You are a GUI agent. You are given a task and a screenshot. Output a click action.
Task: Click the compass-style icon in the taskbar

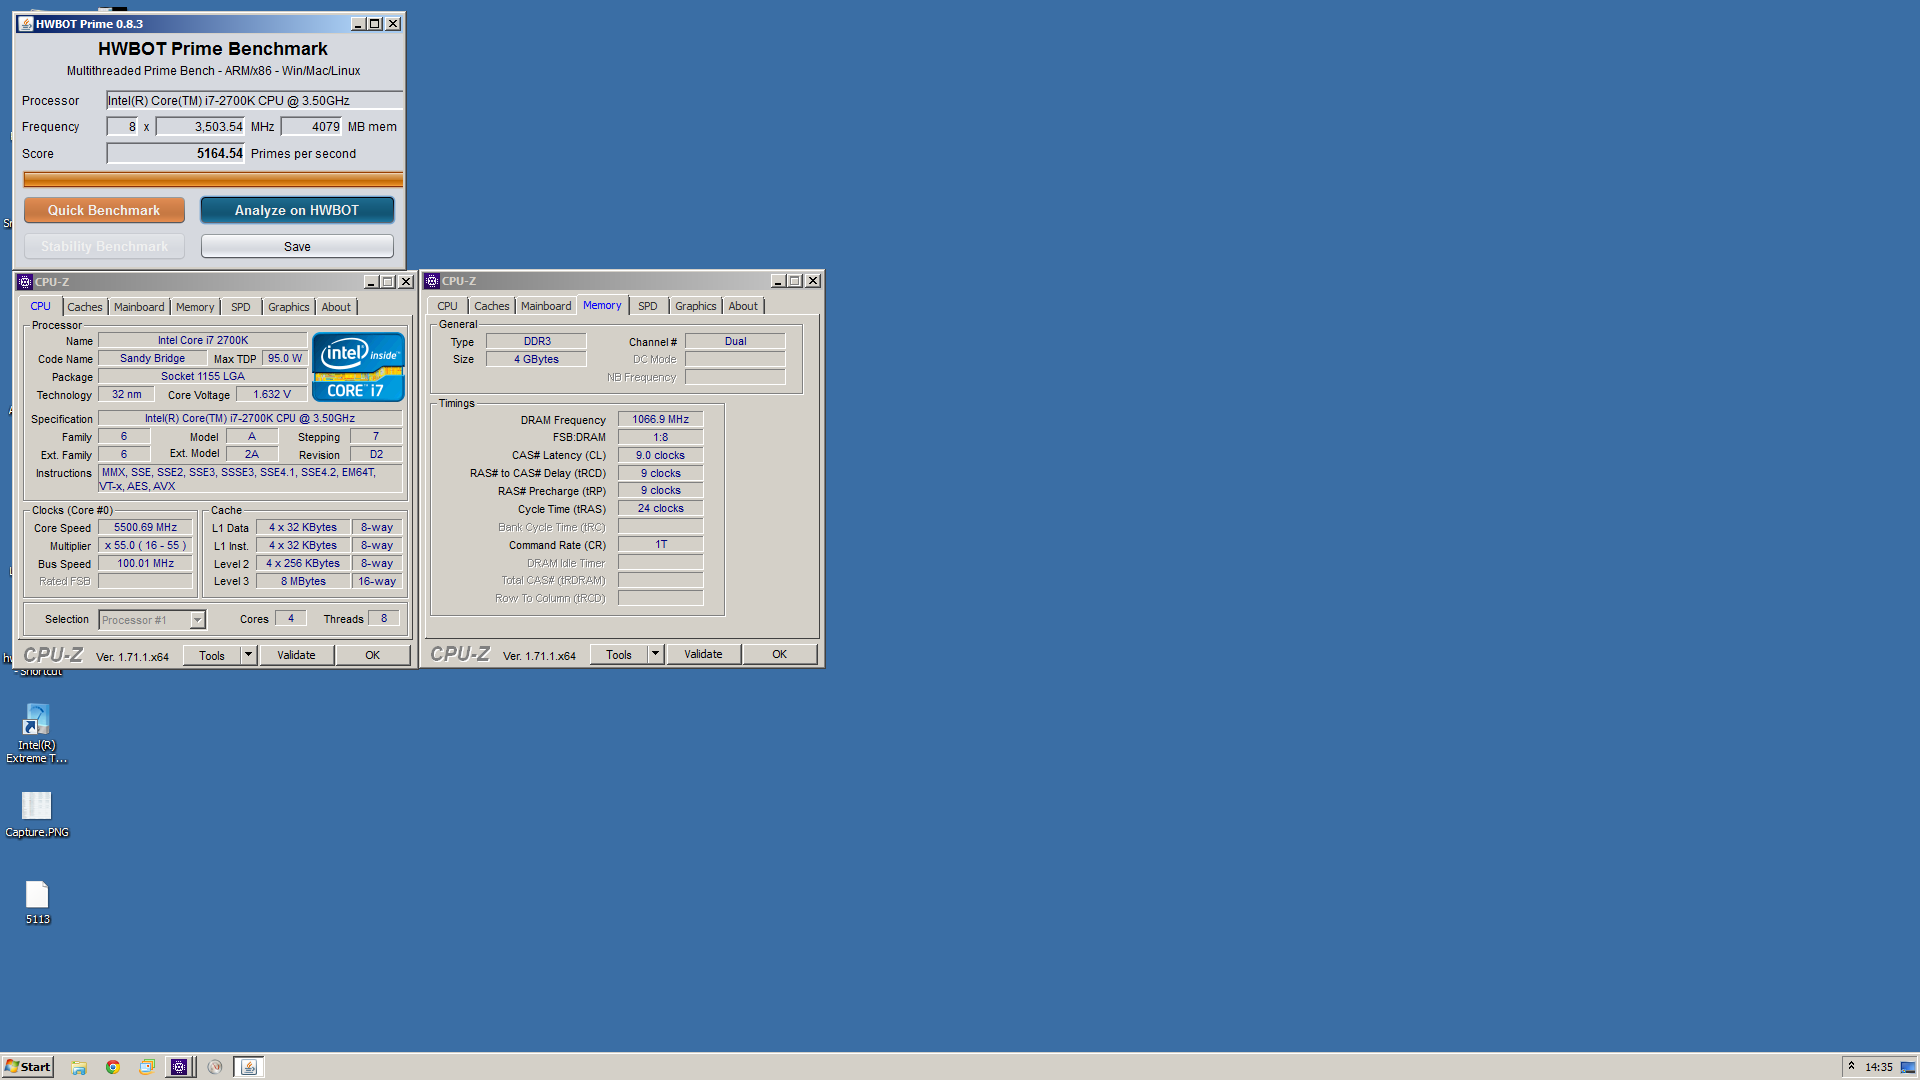pyautogui.click(x=215, y=1067)
